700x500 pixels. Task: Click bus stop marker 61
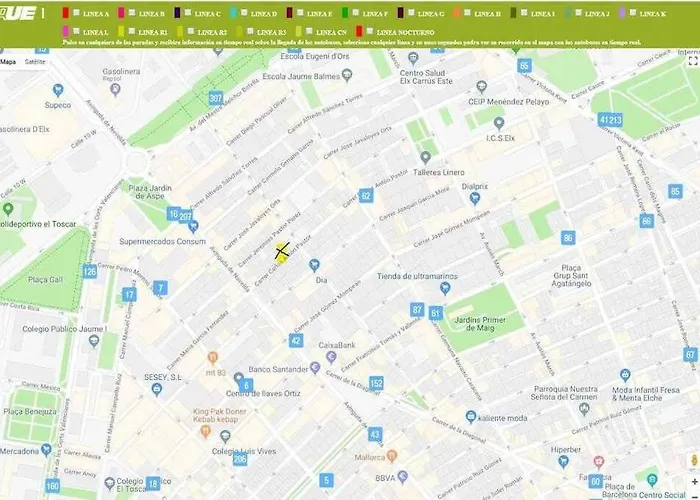tap(436, 313)
